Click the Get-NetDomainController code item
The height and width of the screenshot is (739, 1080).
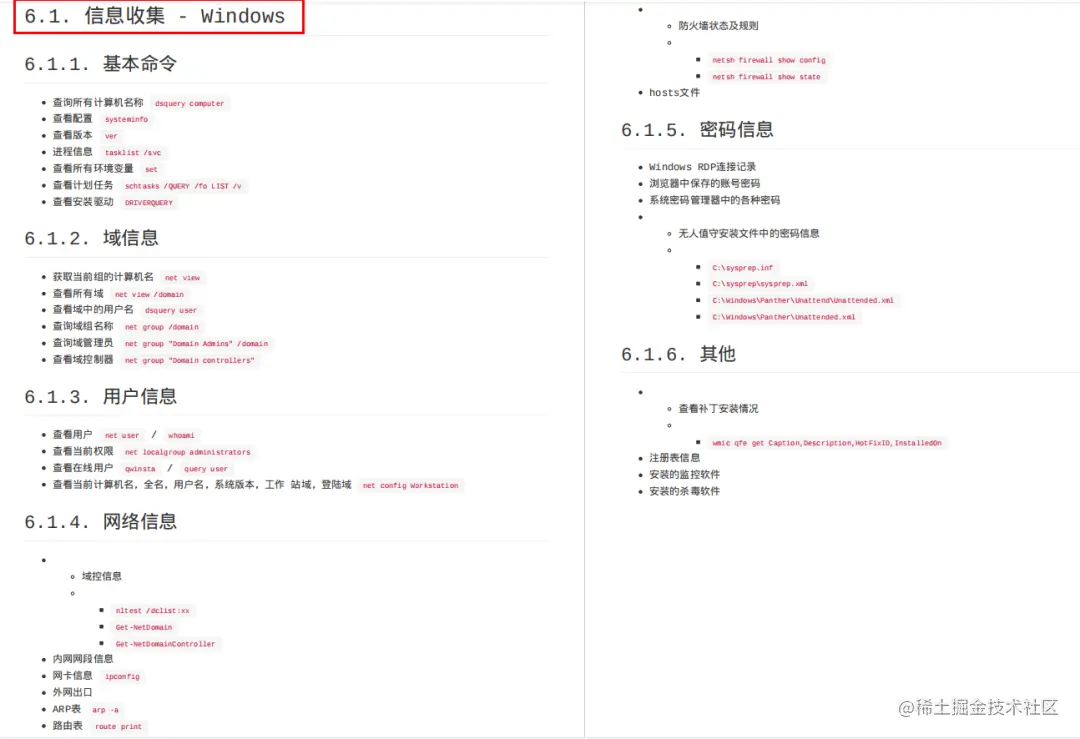[x=165, y=644]
